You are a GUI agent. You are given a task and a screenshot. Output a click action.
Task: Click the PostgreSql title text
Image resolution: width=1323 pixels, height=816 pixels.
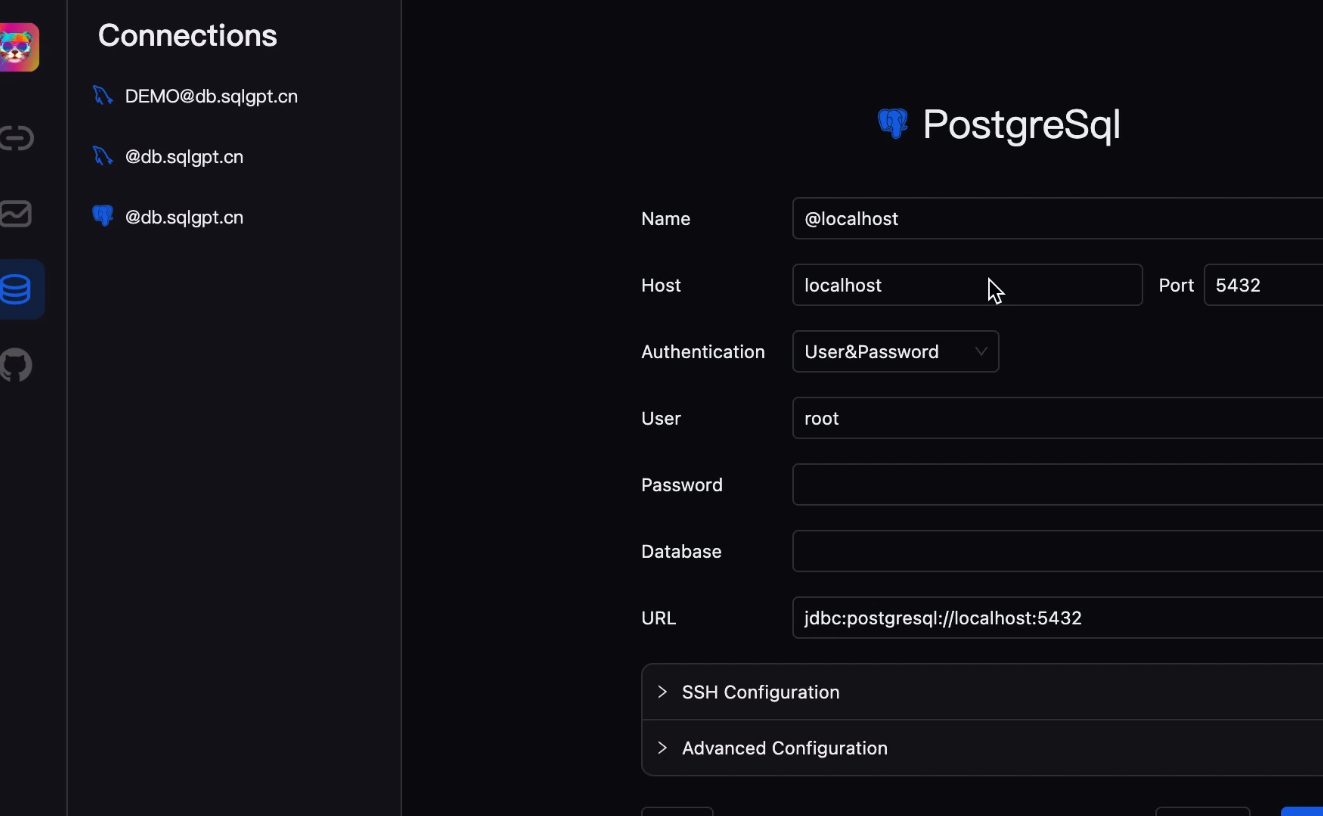point(1021,125)
